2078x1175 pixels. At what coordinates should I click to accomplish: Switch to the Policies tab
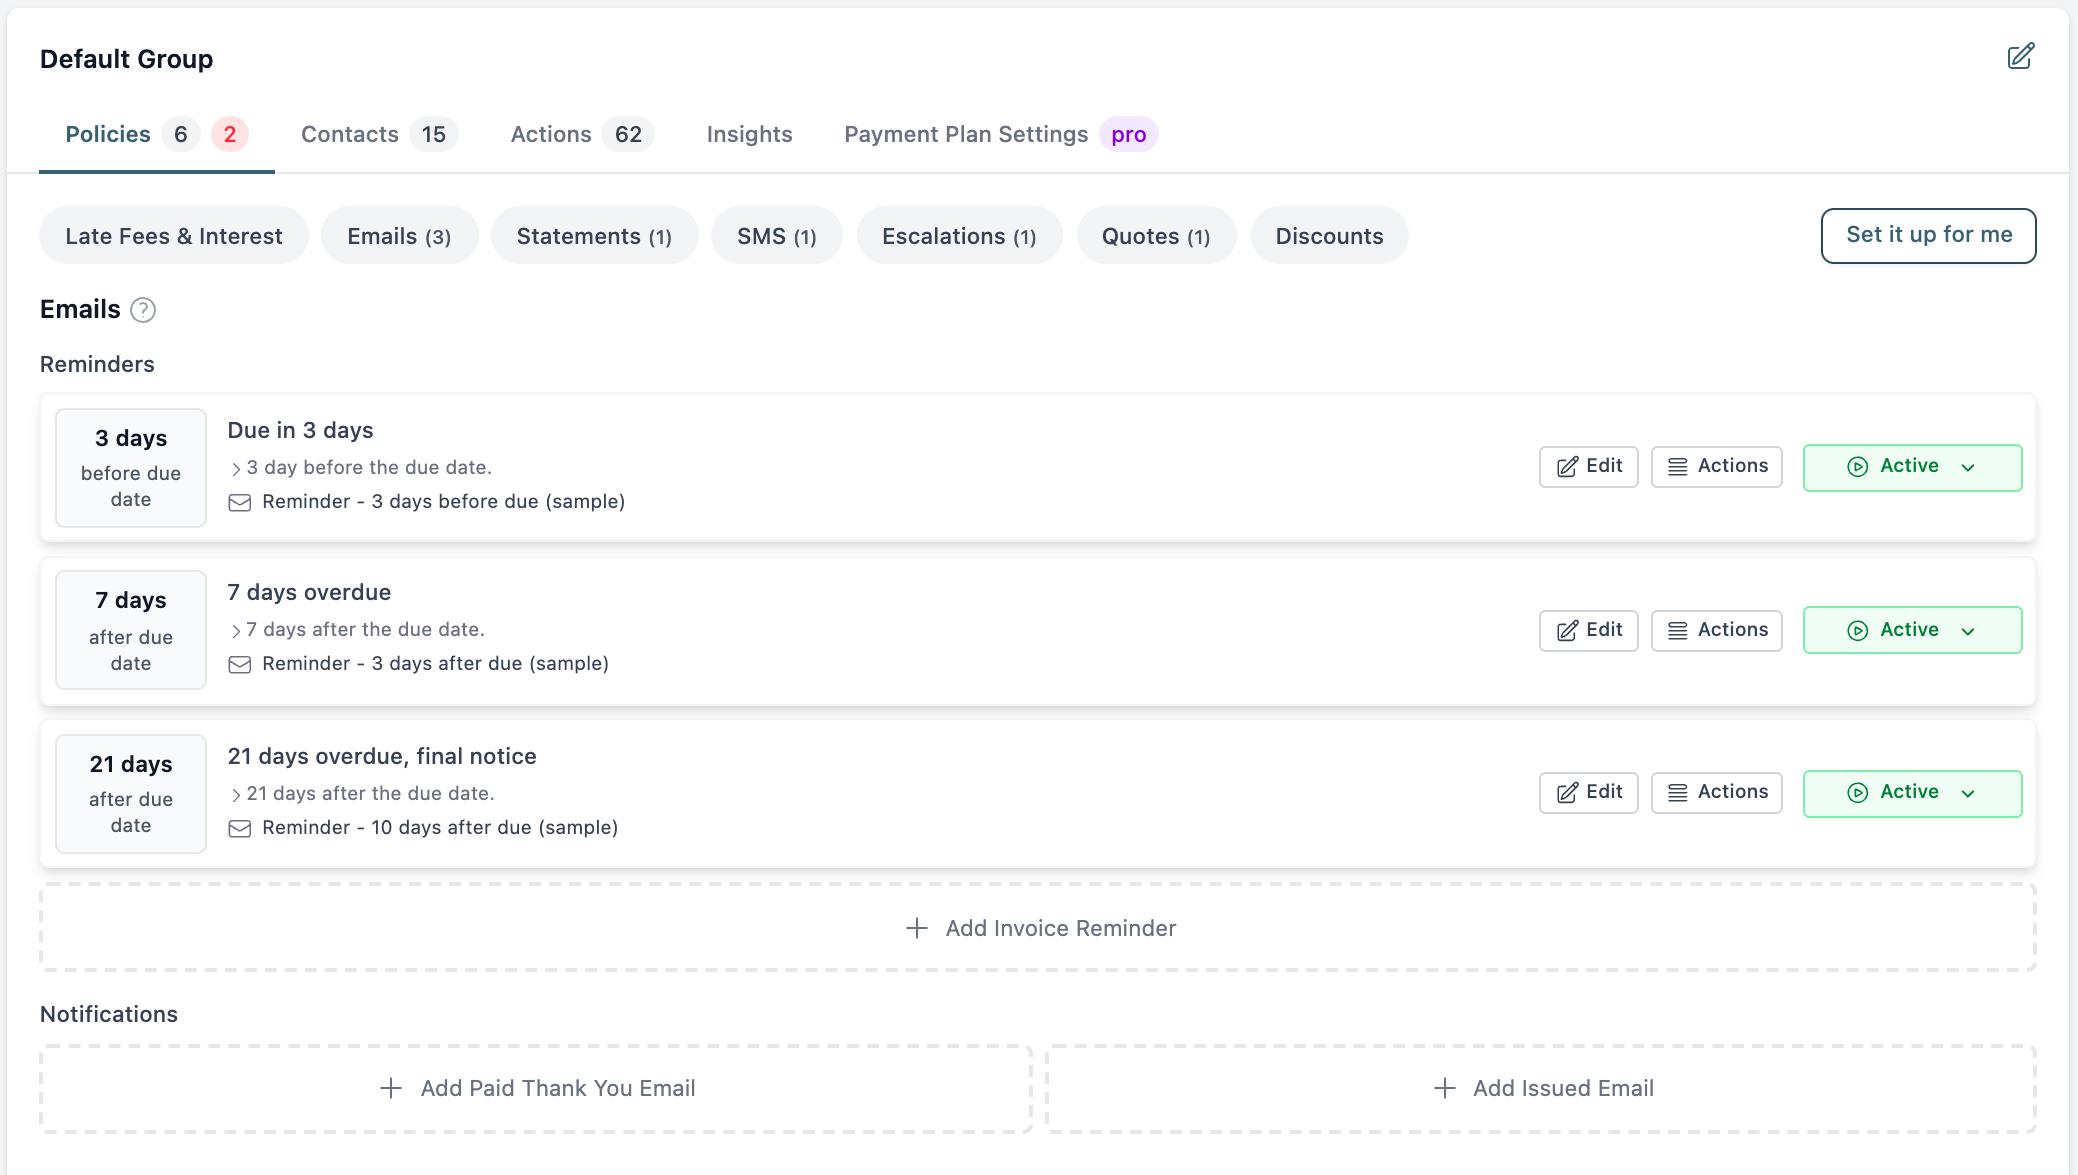[157, 134]
